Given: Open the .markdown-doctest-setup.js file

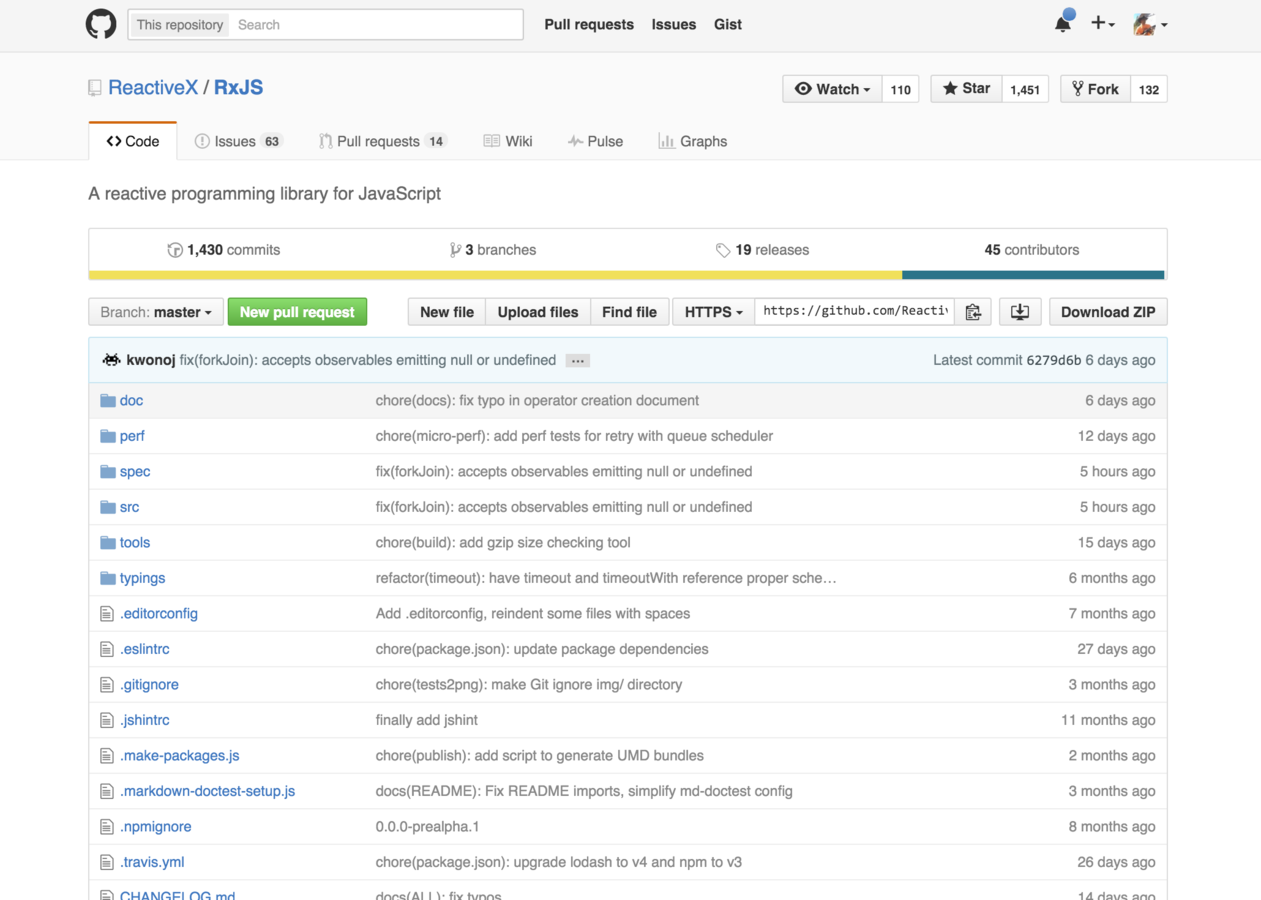Looking at the screenshot, I should tap(207, 791).
